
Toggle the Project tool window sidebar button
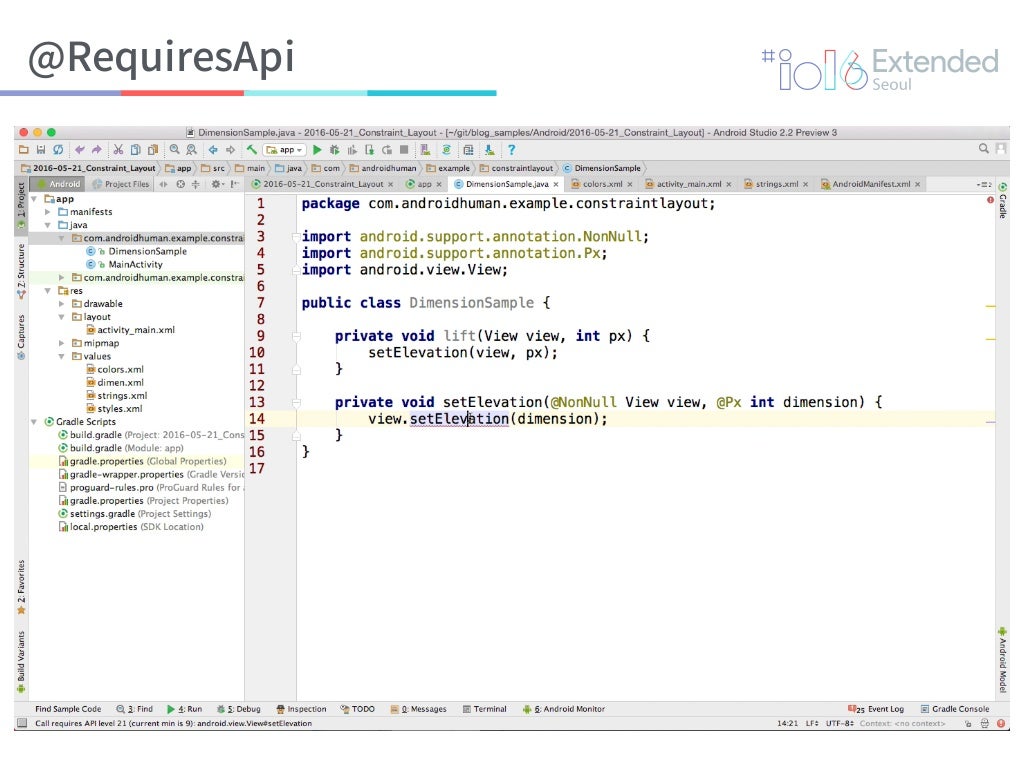point(21,200)
